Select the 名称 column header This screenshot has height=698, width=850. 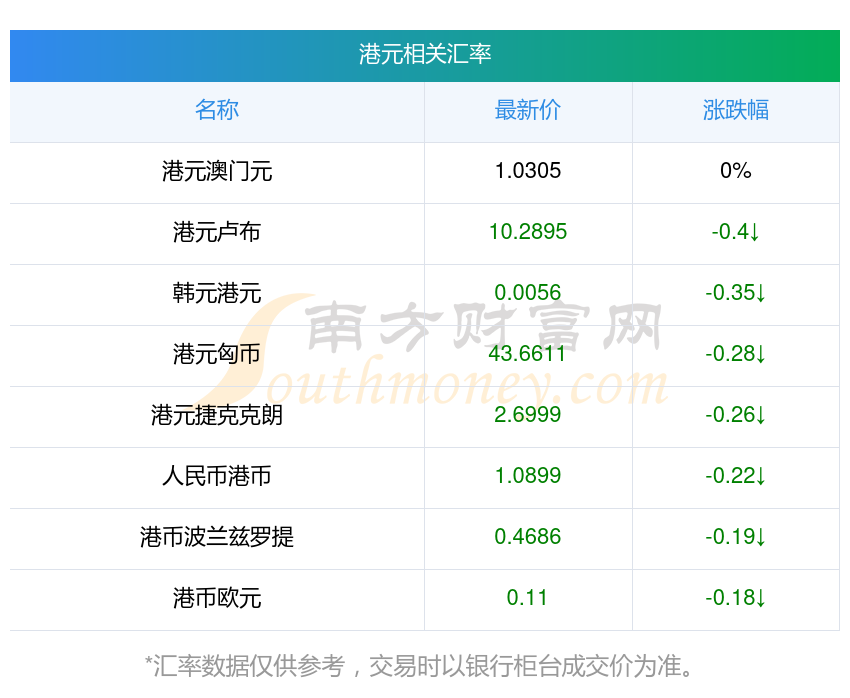coord(217,110)
